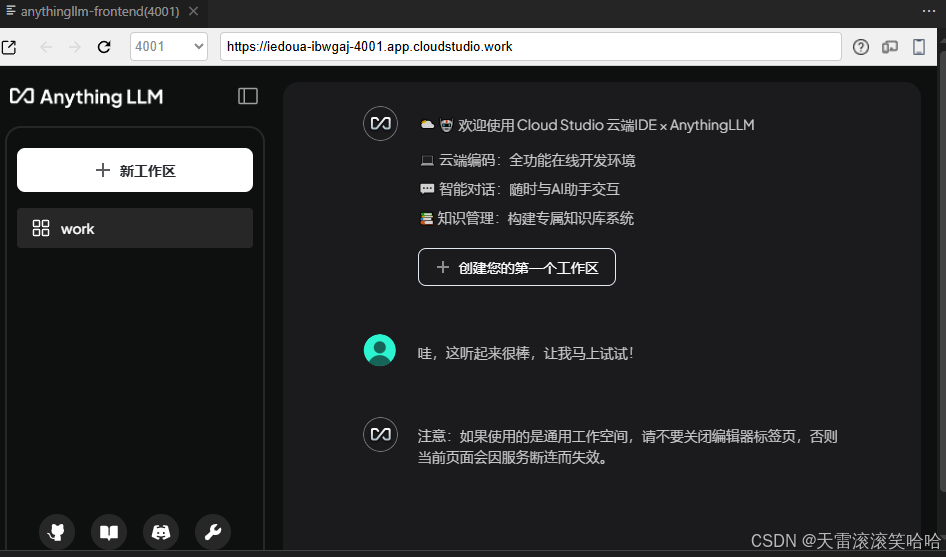Click user message 哇，这听起来很棒

[525, 353]
